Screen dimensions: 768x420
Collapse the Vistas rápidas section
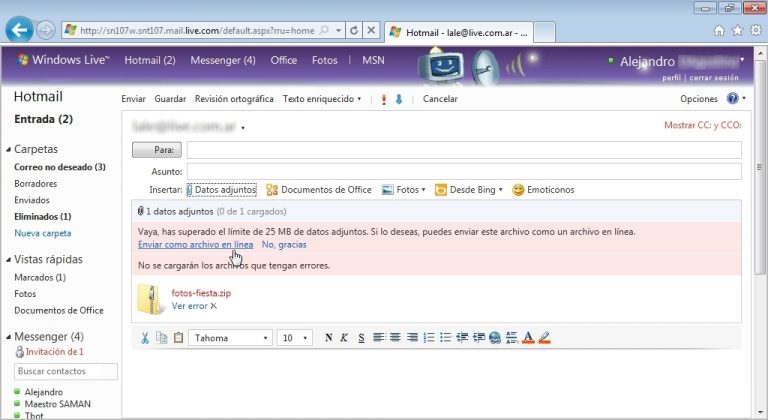point(8,260)
